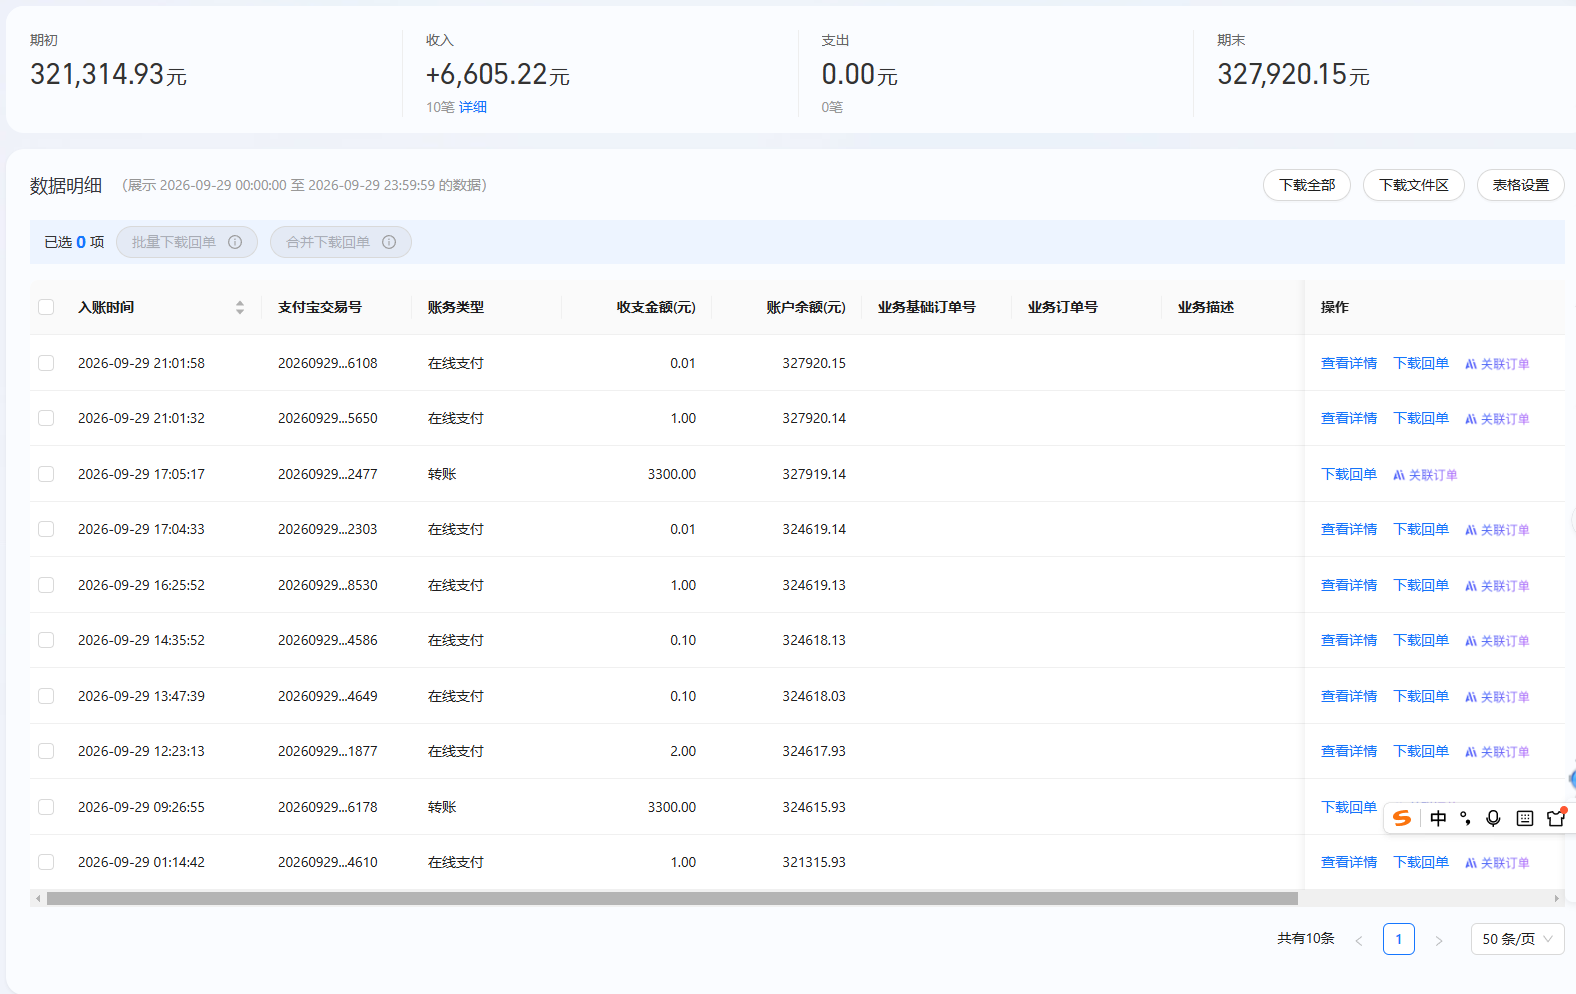The width and height of the screenshot is (1576, 994).
Task: Click the info icon beside 批量下载回单
Action: point(235,242)
